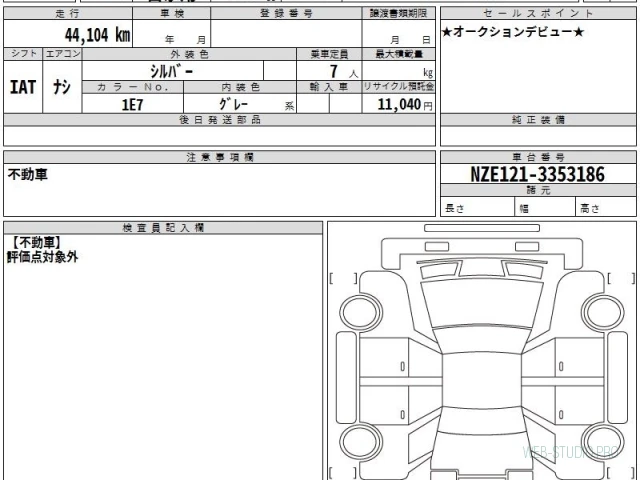Click the 純正装備 header bar
This screenshot has width=640, height=480.
(538, 120)
